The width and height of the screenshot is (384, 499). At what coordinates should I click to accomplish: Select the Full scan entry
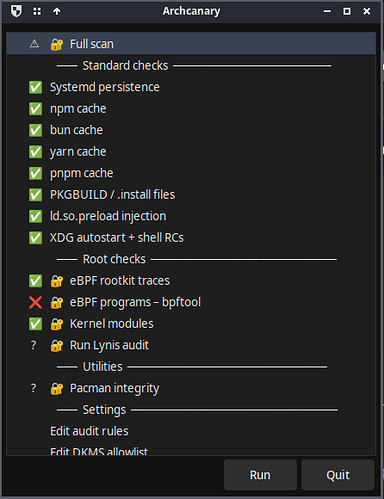pos(191,44)
